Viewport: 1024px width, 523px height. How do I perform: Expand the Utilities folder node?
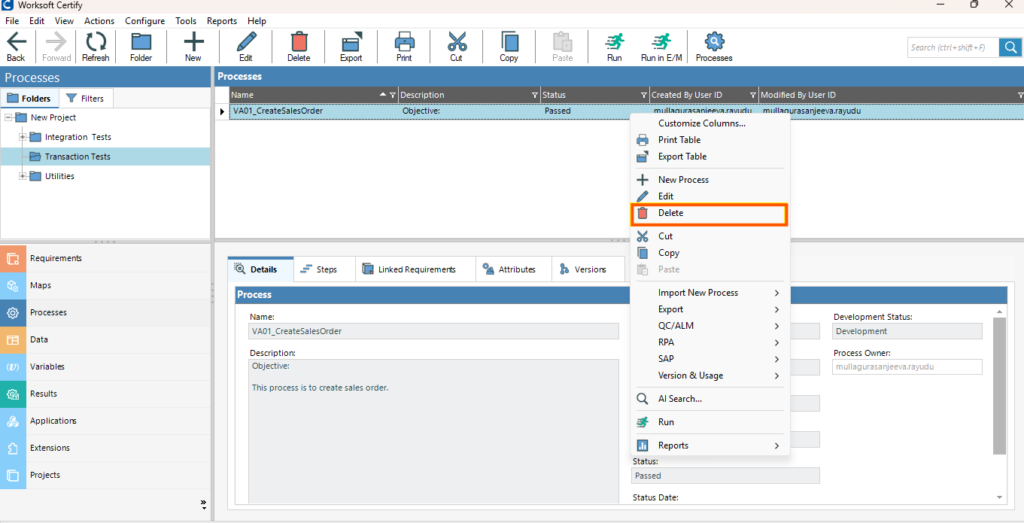point(22,176)
